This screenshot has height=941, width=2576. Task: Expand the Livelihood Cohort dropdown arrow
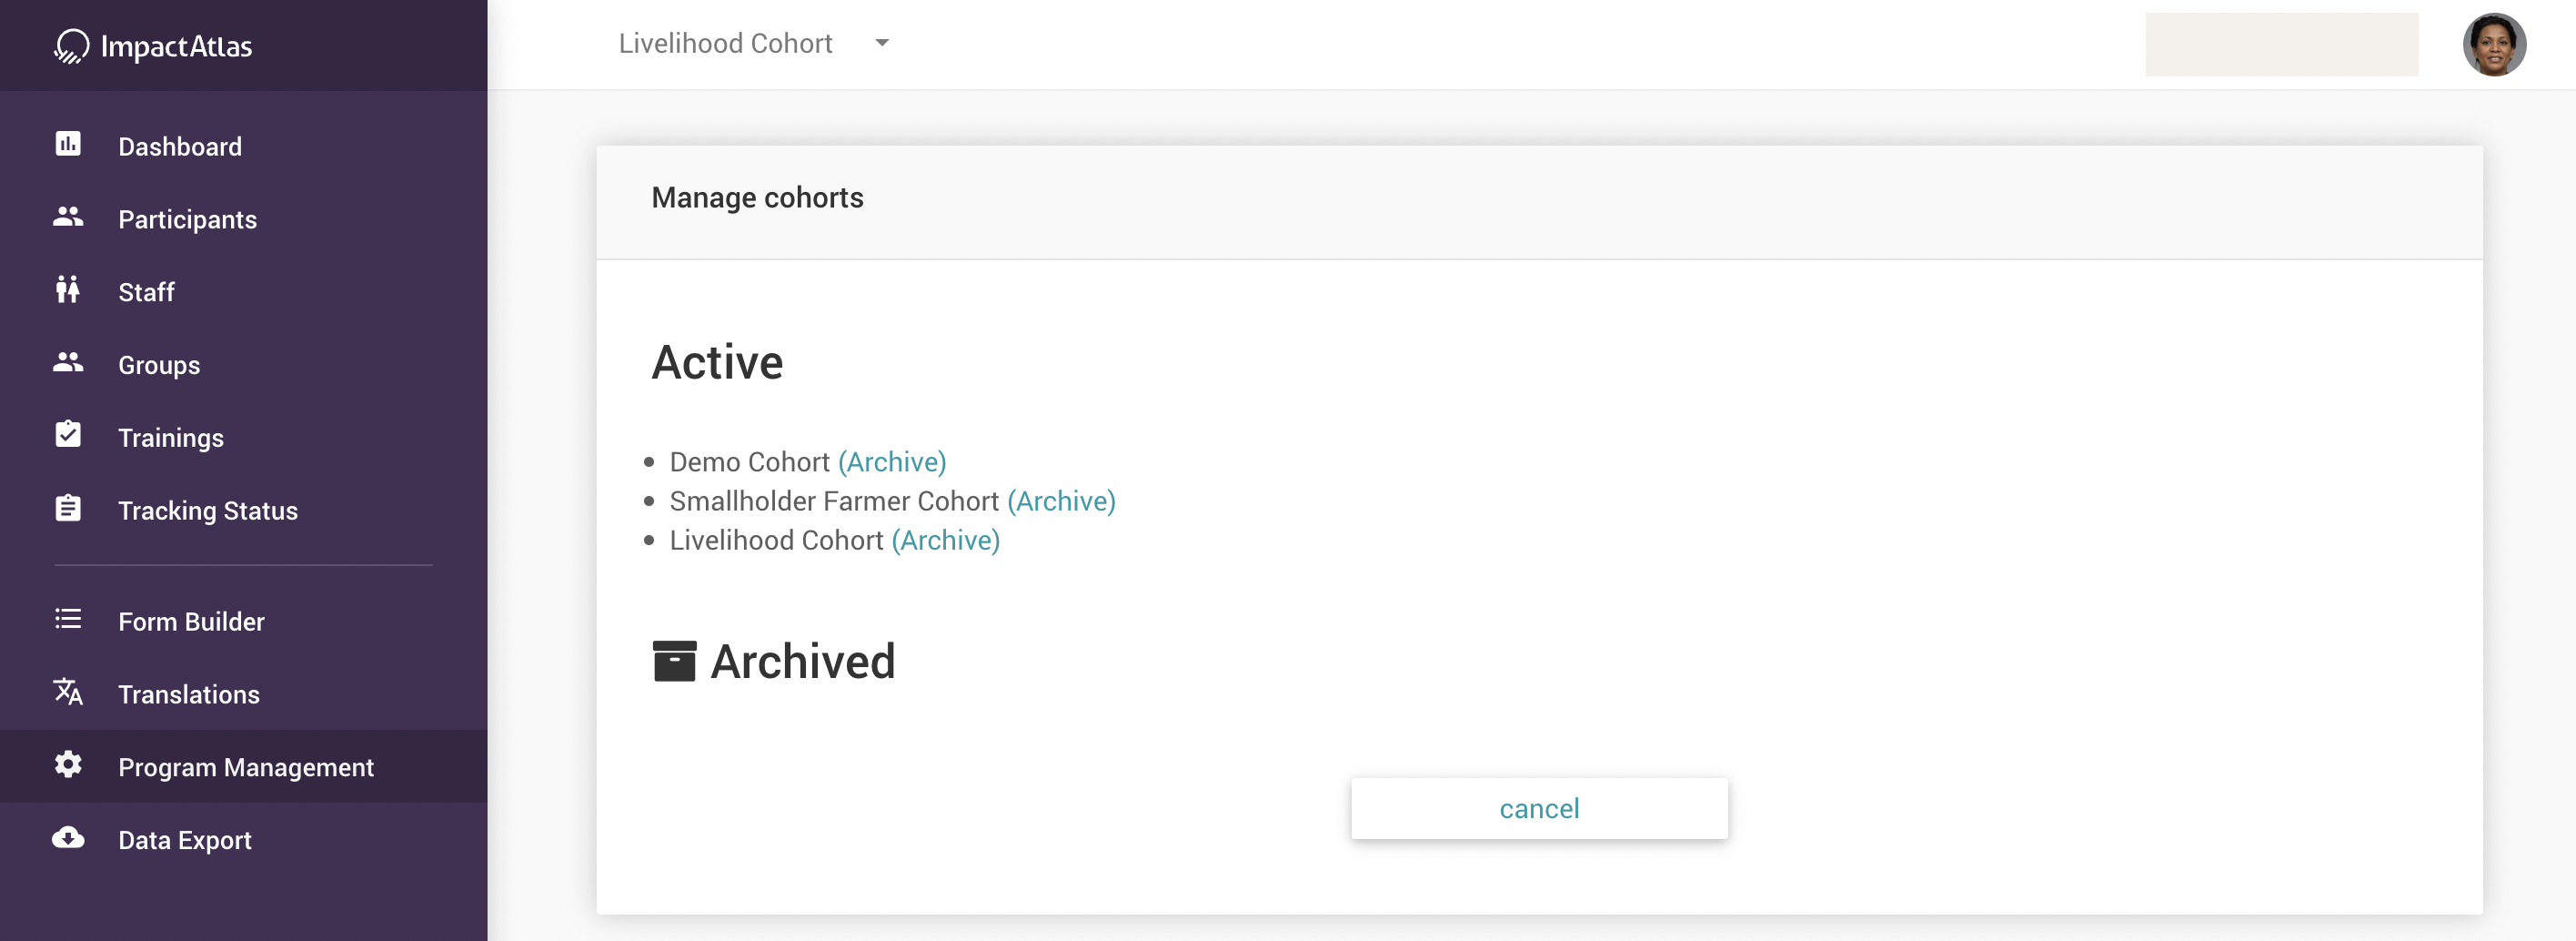pos(882,43)
